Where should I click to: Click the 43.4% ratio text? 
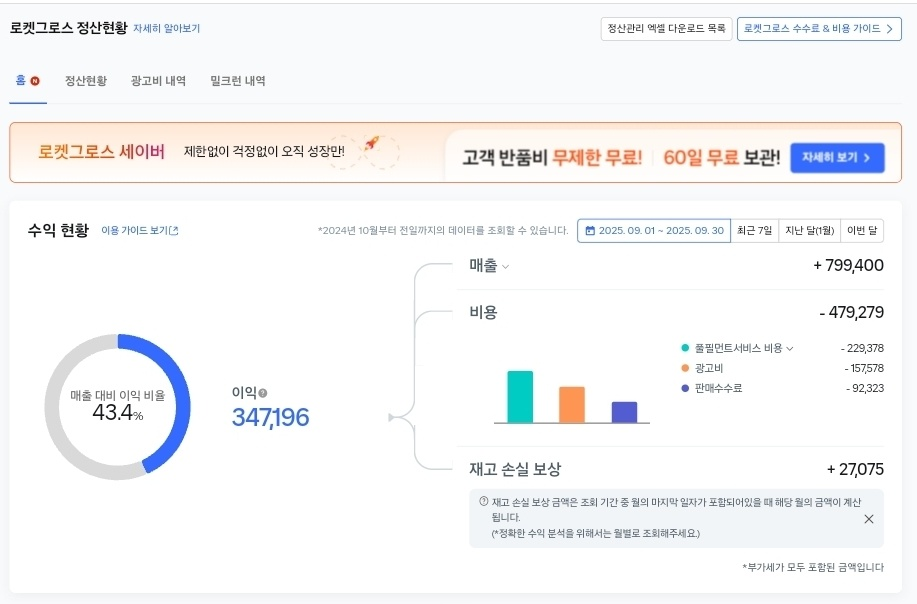[x=118, y=413]
